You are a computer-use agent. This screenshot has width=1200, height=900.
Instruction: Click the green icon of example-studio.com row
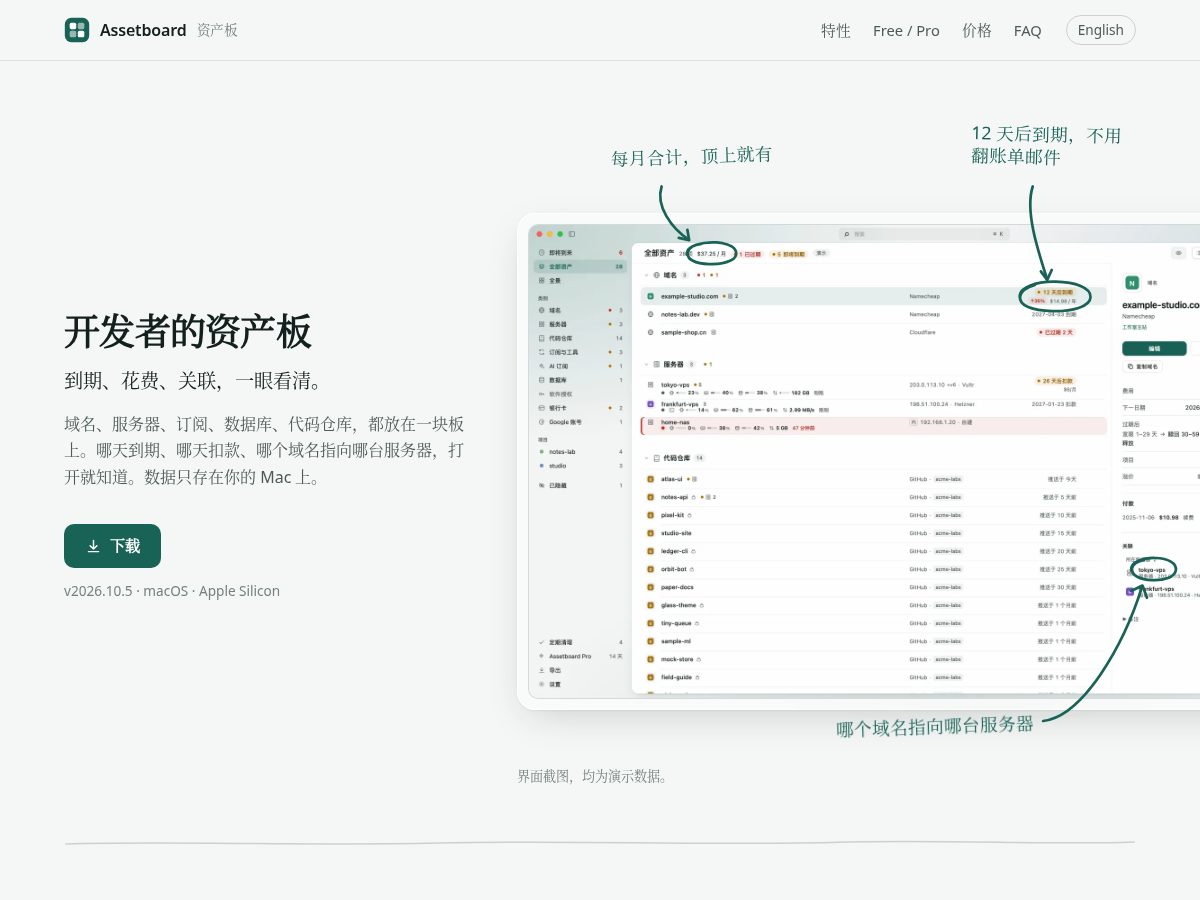650,296
